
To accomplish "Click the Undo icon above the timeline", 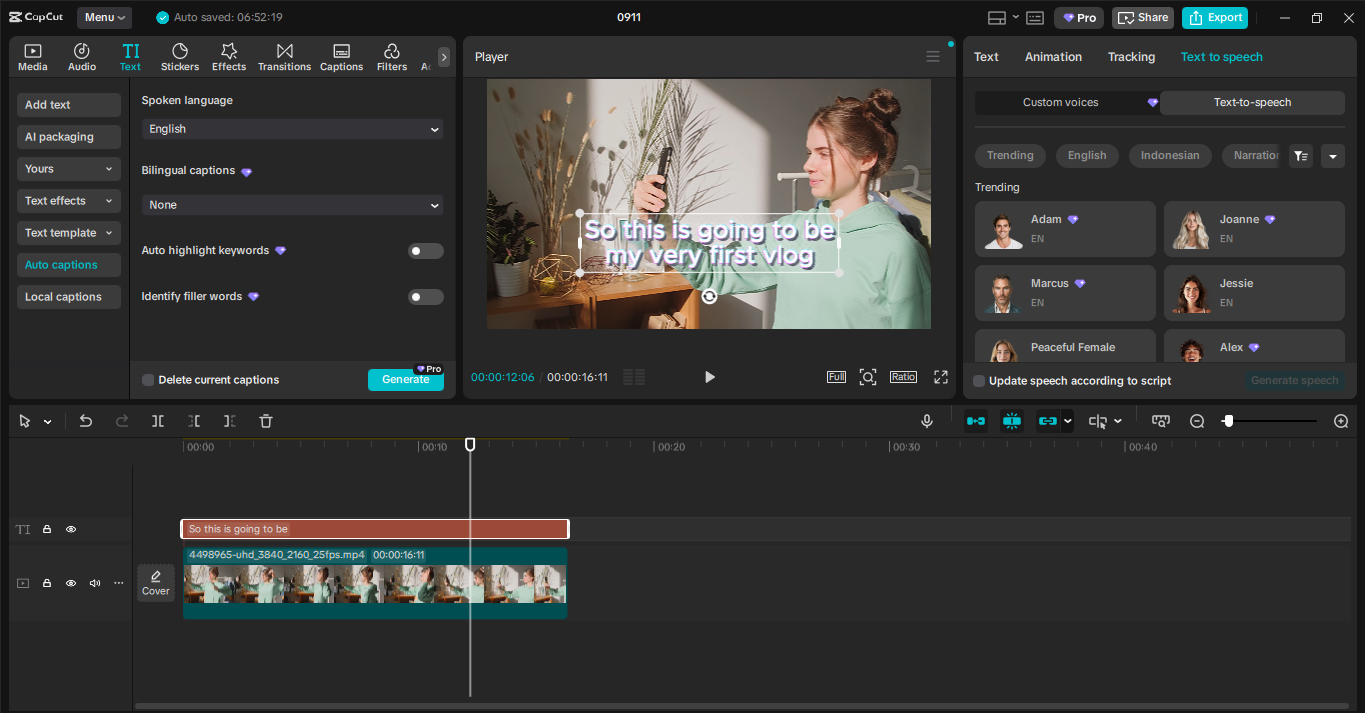I will [x=86, y=421].
